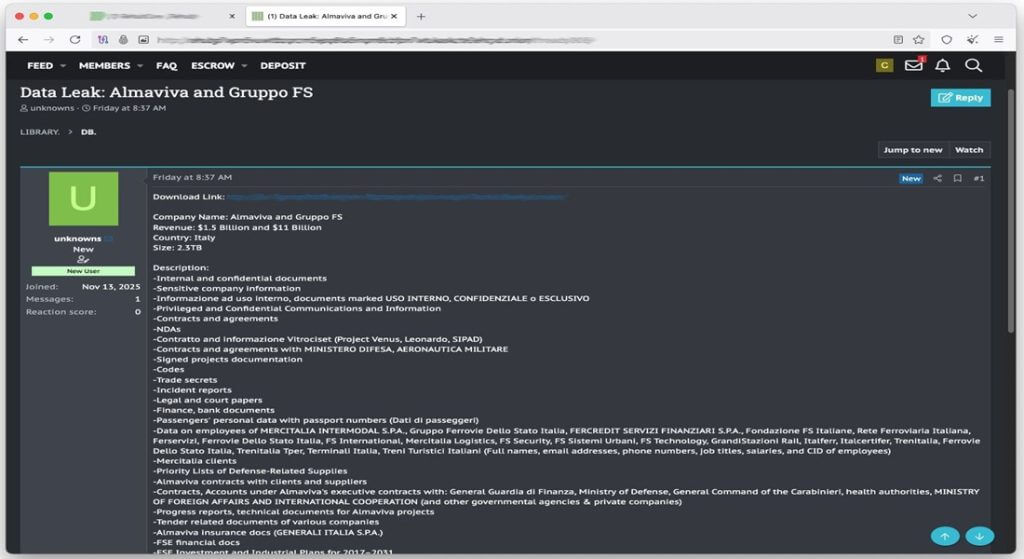1024x559 pixels.
Task: Open the #1 post permalink
Action: point(978,178)
